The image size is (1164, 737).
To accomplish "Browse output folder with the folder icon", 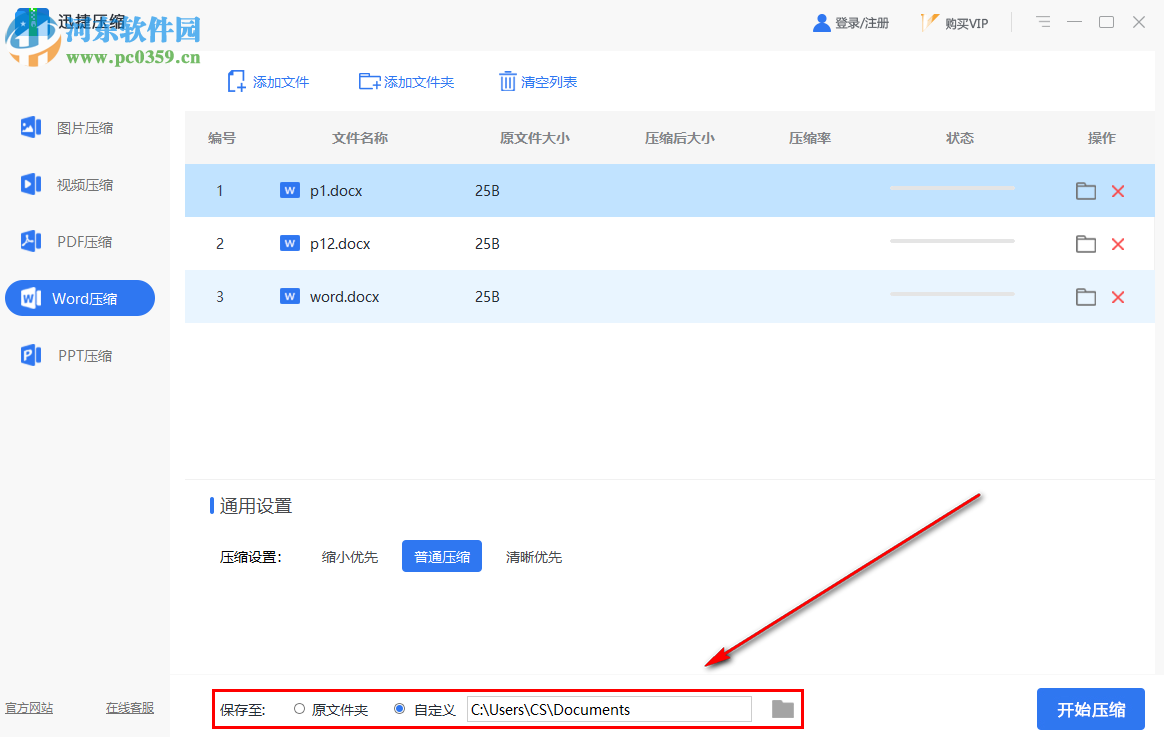I will (x=782, y=708).
